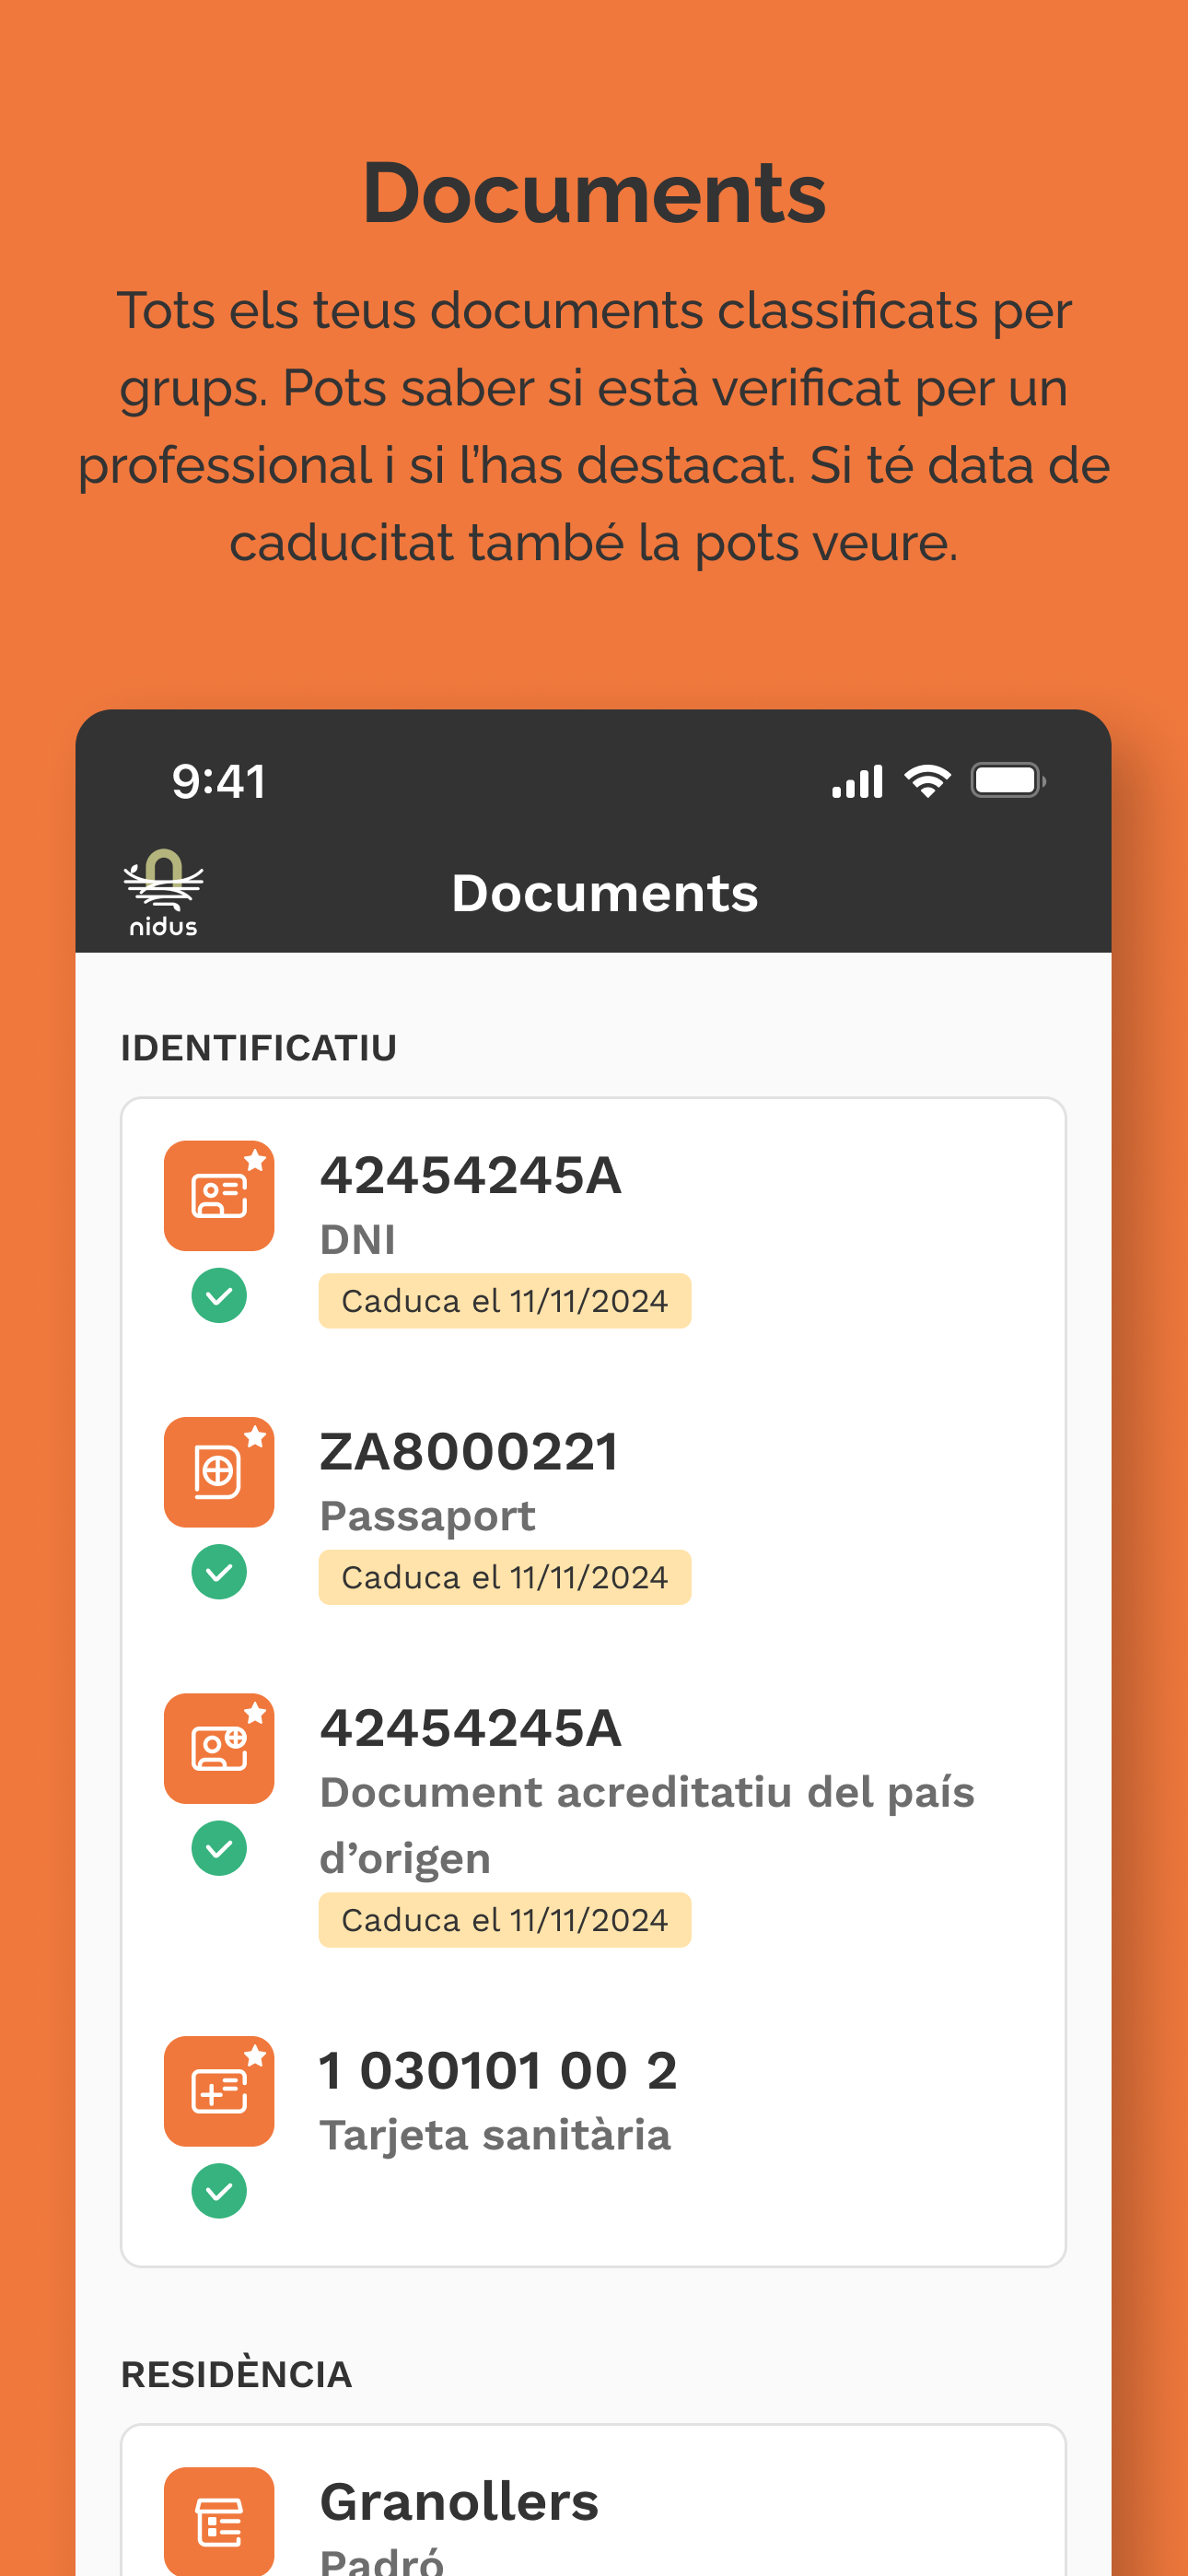The height and width of the screenshot is (2576, 1188).
Task: Open 42454245A Document acreditatiu entry
Action: point(471,1727)
